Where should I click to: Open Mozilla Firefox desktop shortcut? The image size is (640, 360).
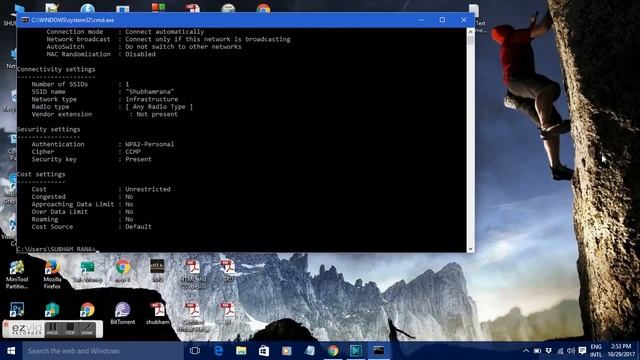tap(52, 275)
